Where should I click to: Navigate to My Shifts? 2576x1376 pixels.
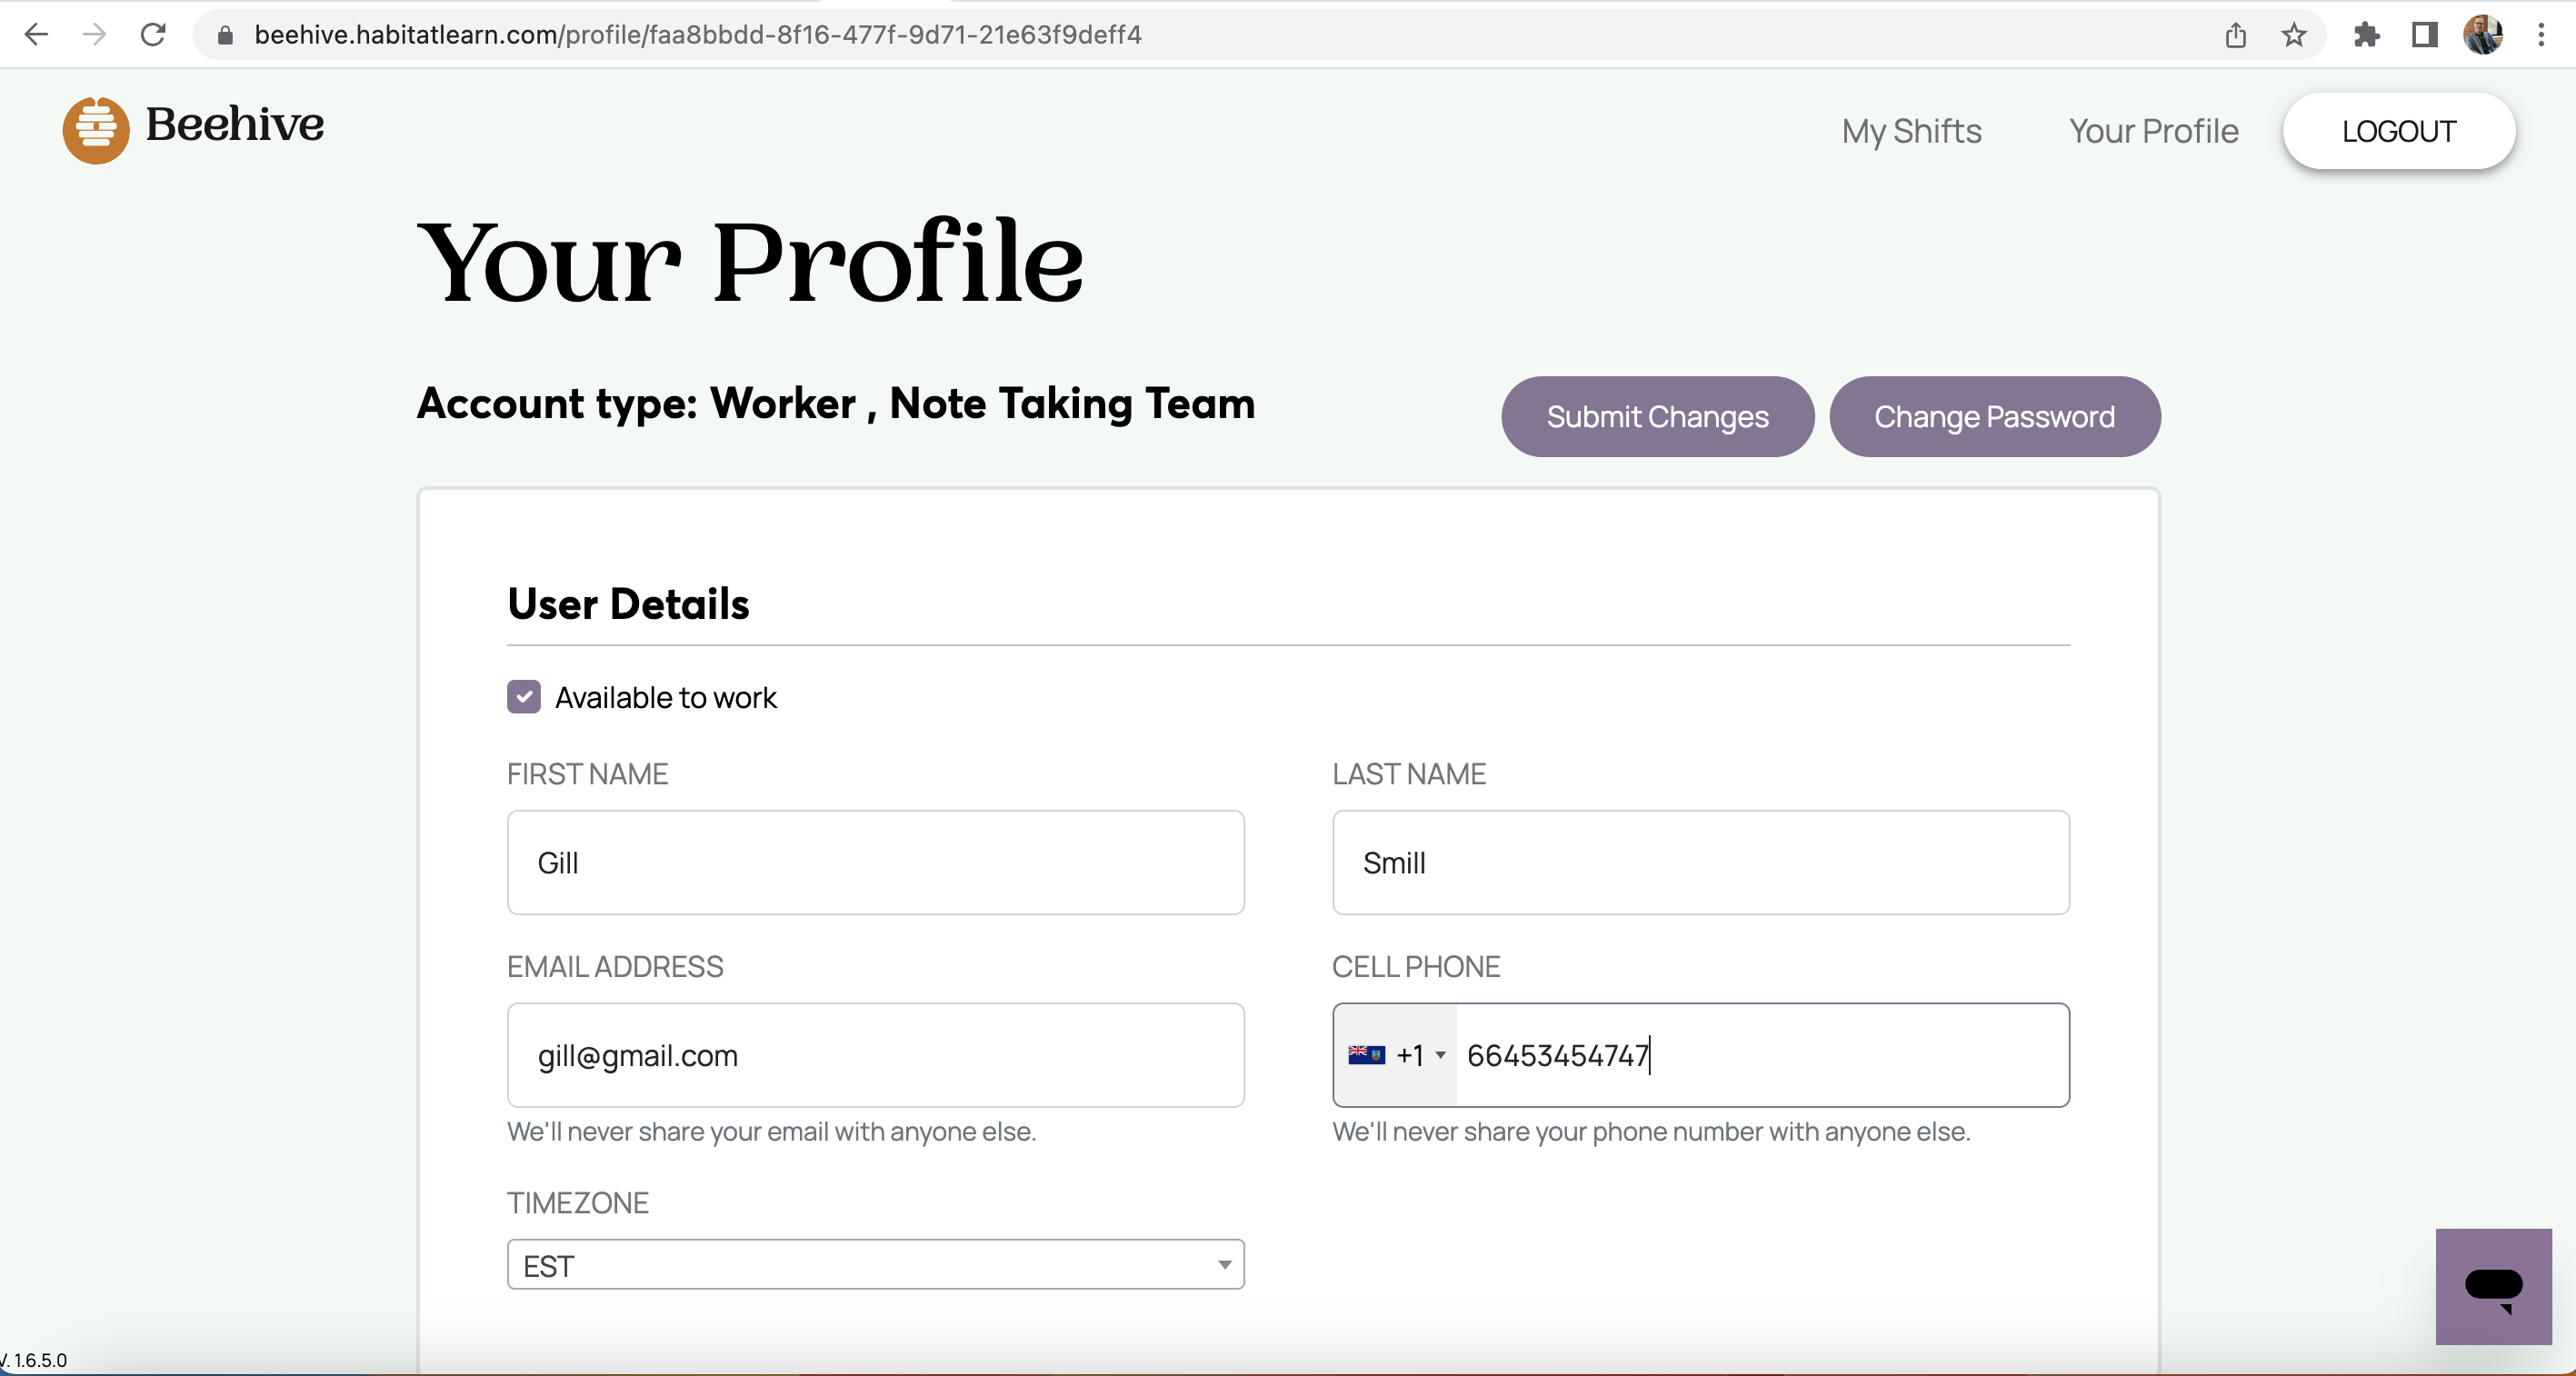(x=1911, y=131)
